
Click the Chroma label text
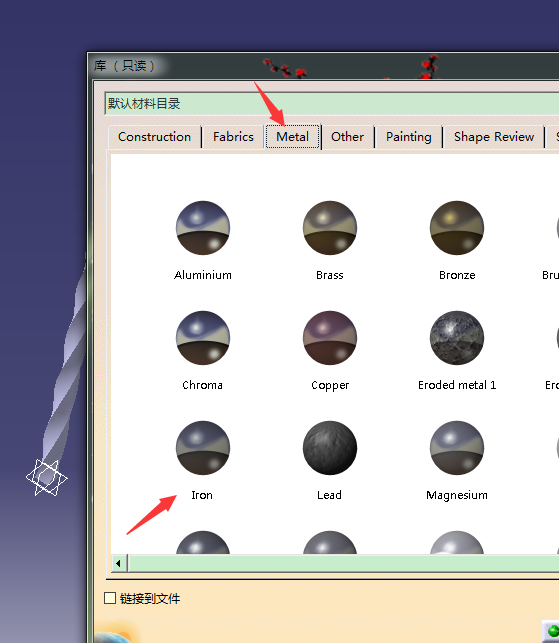(203, 385)
